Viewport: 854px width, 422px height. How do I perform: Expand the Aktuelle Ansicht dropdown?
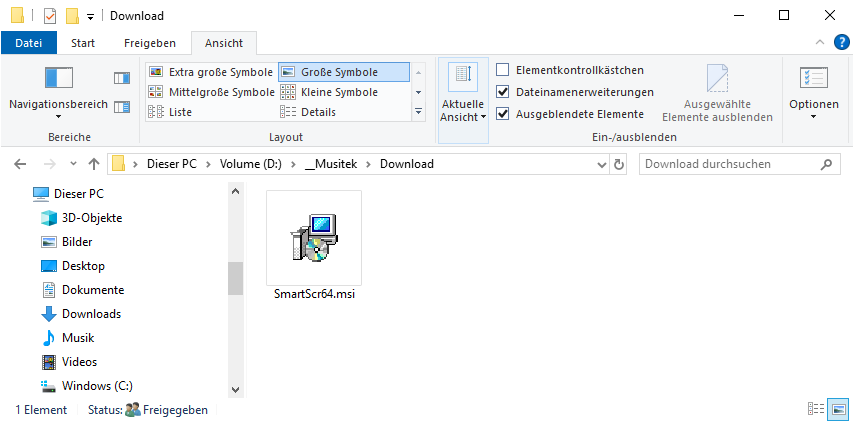[463, 110]
